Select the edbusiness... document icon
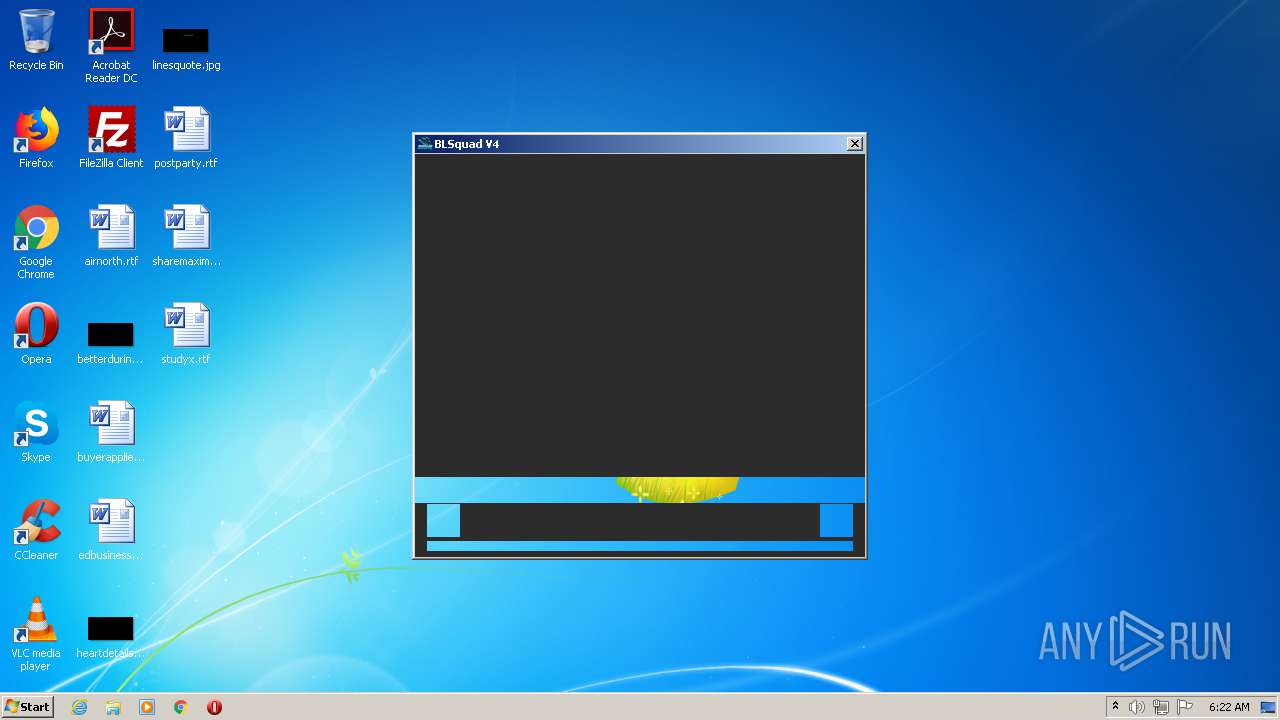Viewport: 1280px width, 720px height. [x=110, y=530]
